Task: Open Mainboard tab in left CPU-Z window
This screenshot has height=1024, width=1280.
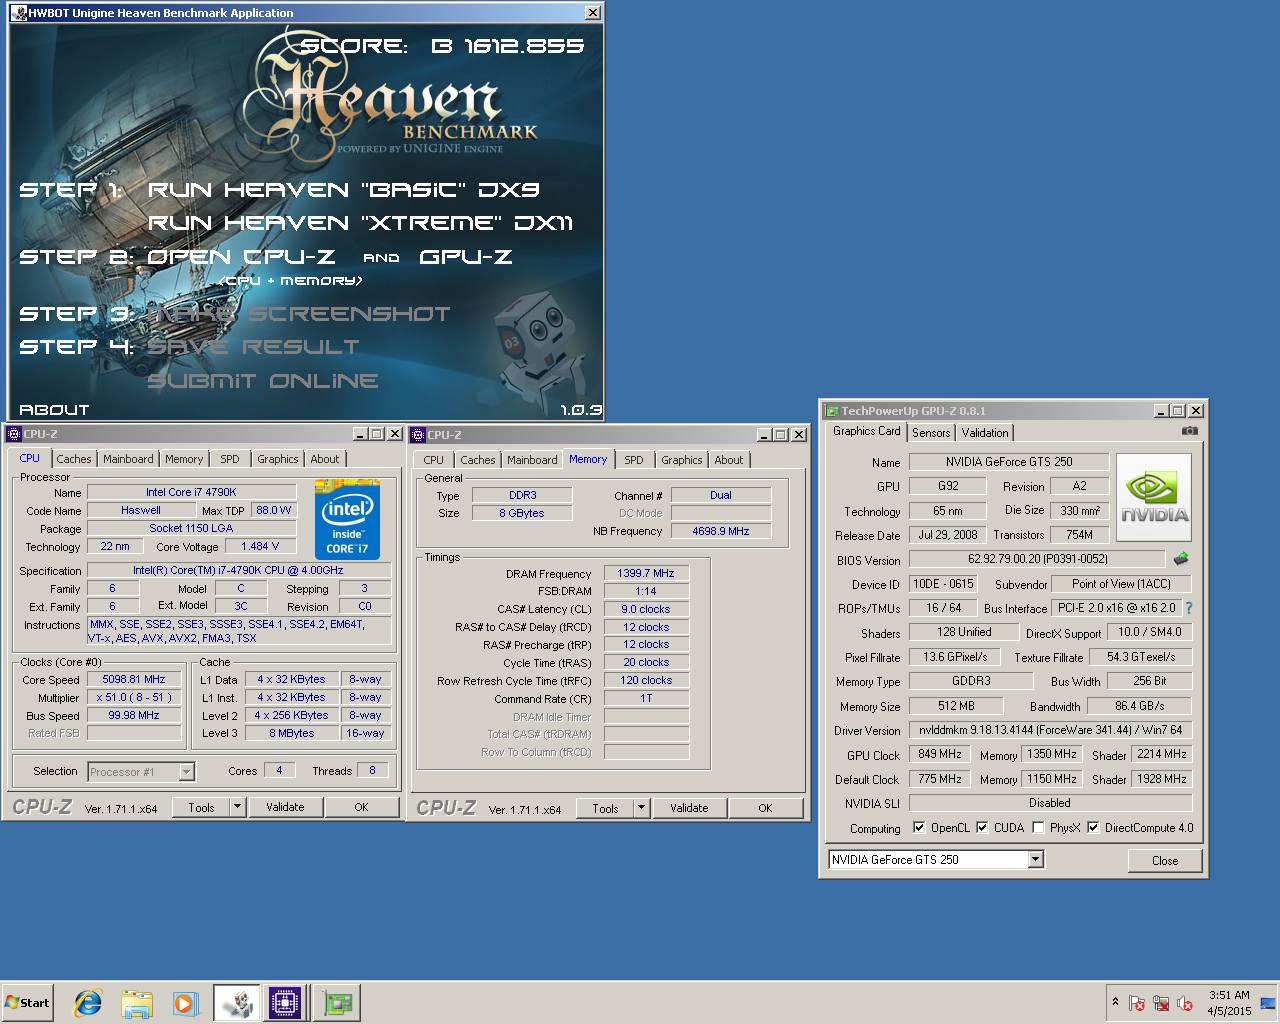Action: (128, 459)
